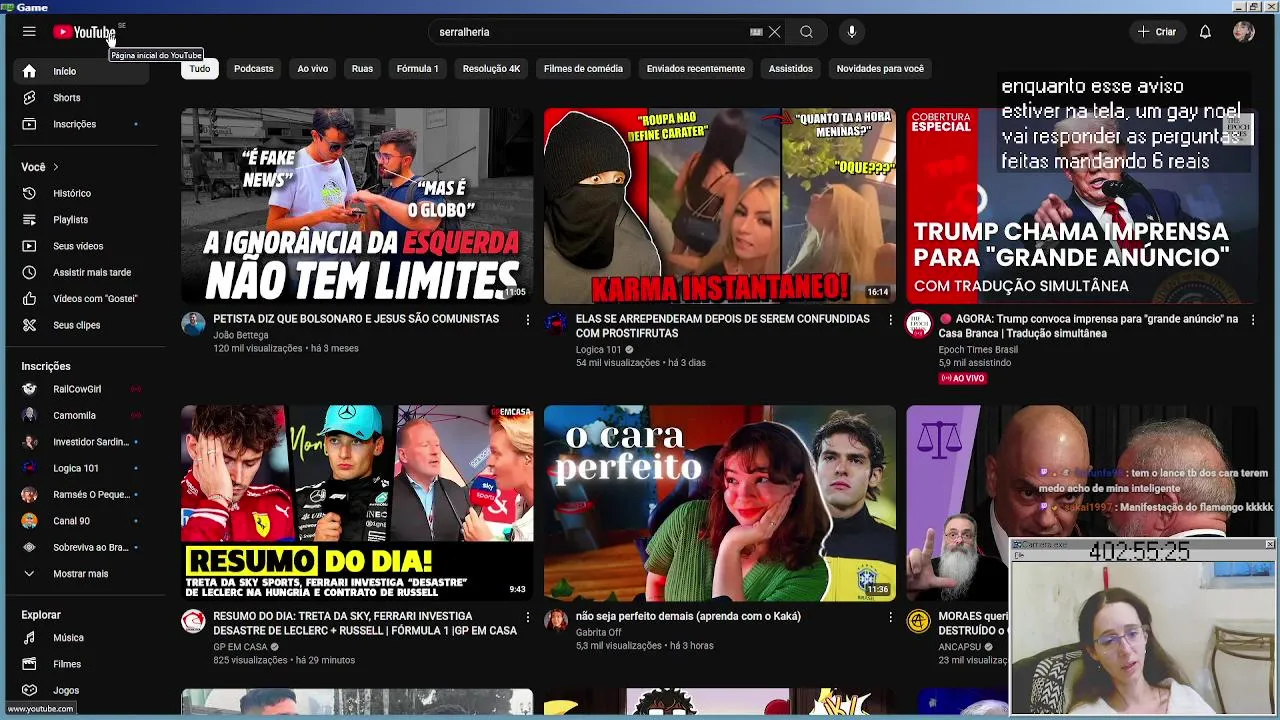
Task: Close the webcam overlay window
Action: (1270, 544)
